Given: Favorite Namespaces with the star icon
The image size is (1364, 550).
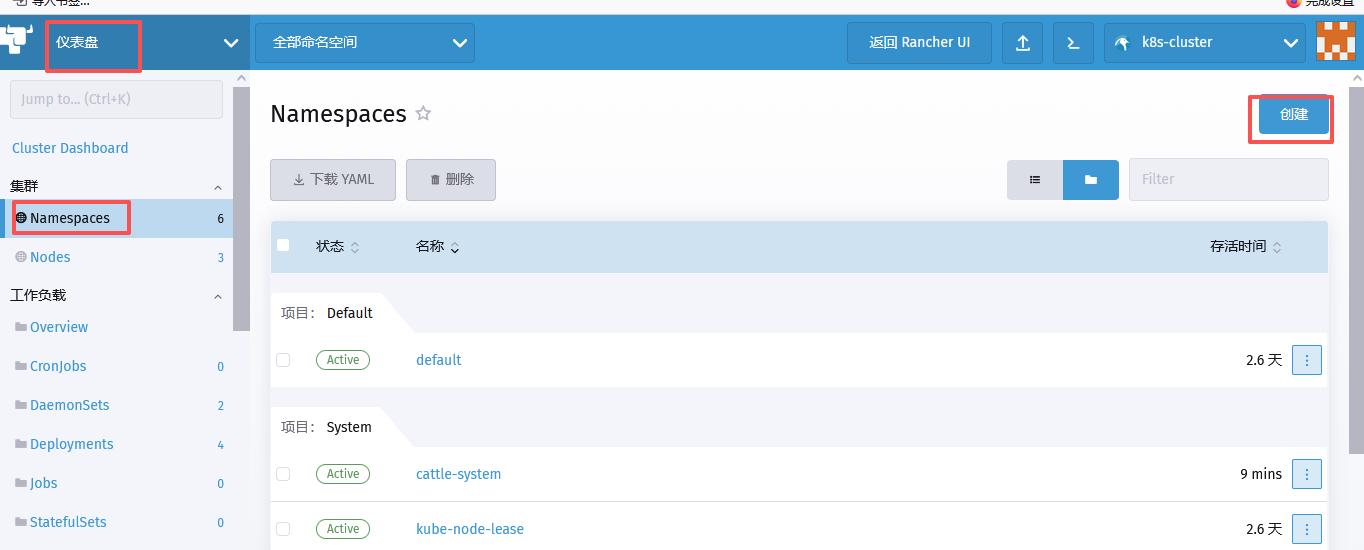Looking at the screenshot, I should (423, 113).
